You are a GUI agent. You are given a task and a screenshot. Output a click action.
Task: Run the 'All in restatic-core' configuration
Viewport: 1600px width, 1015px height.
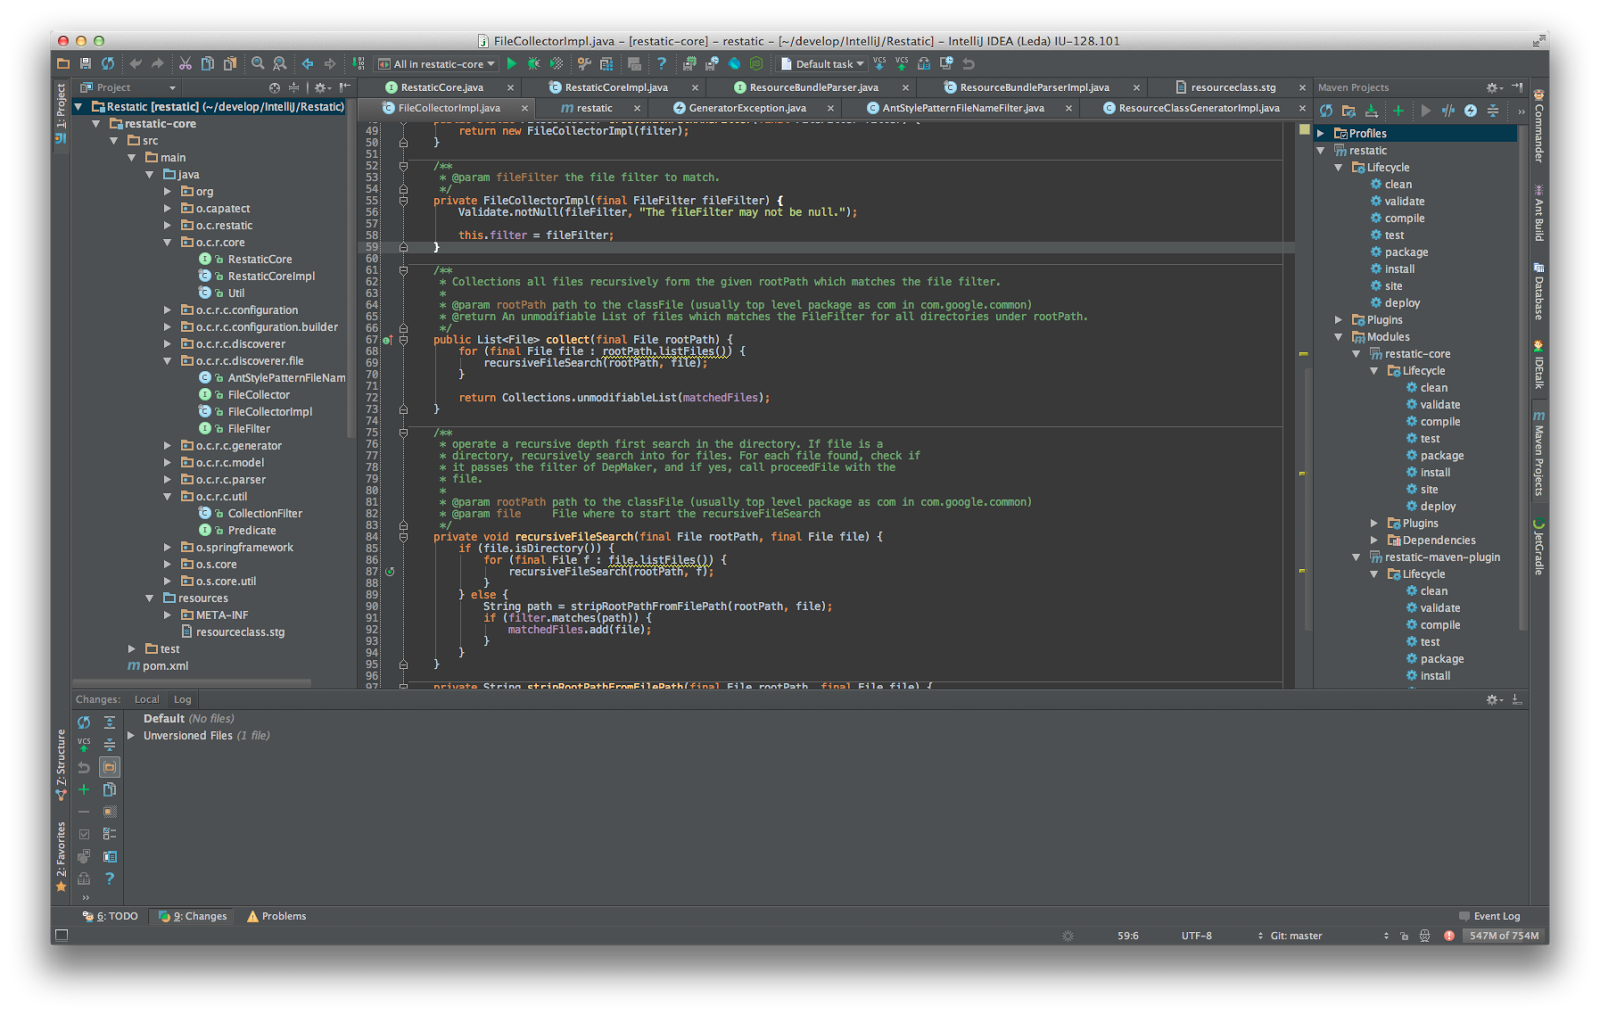tap(512, 63)
